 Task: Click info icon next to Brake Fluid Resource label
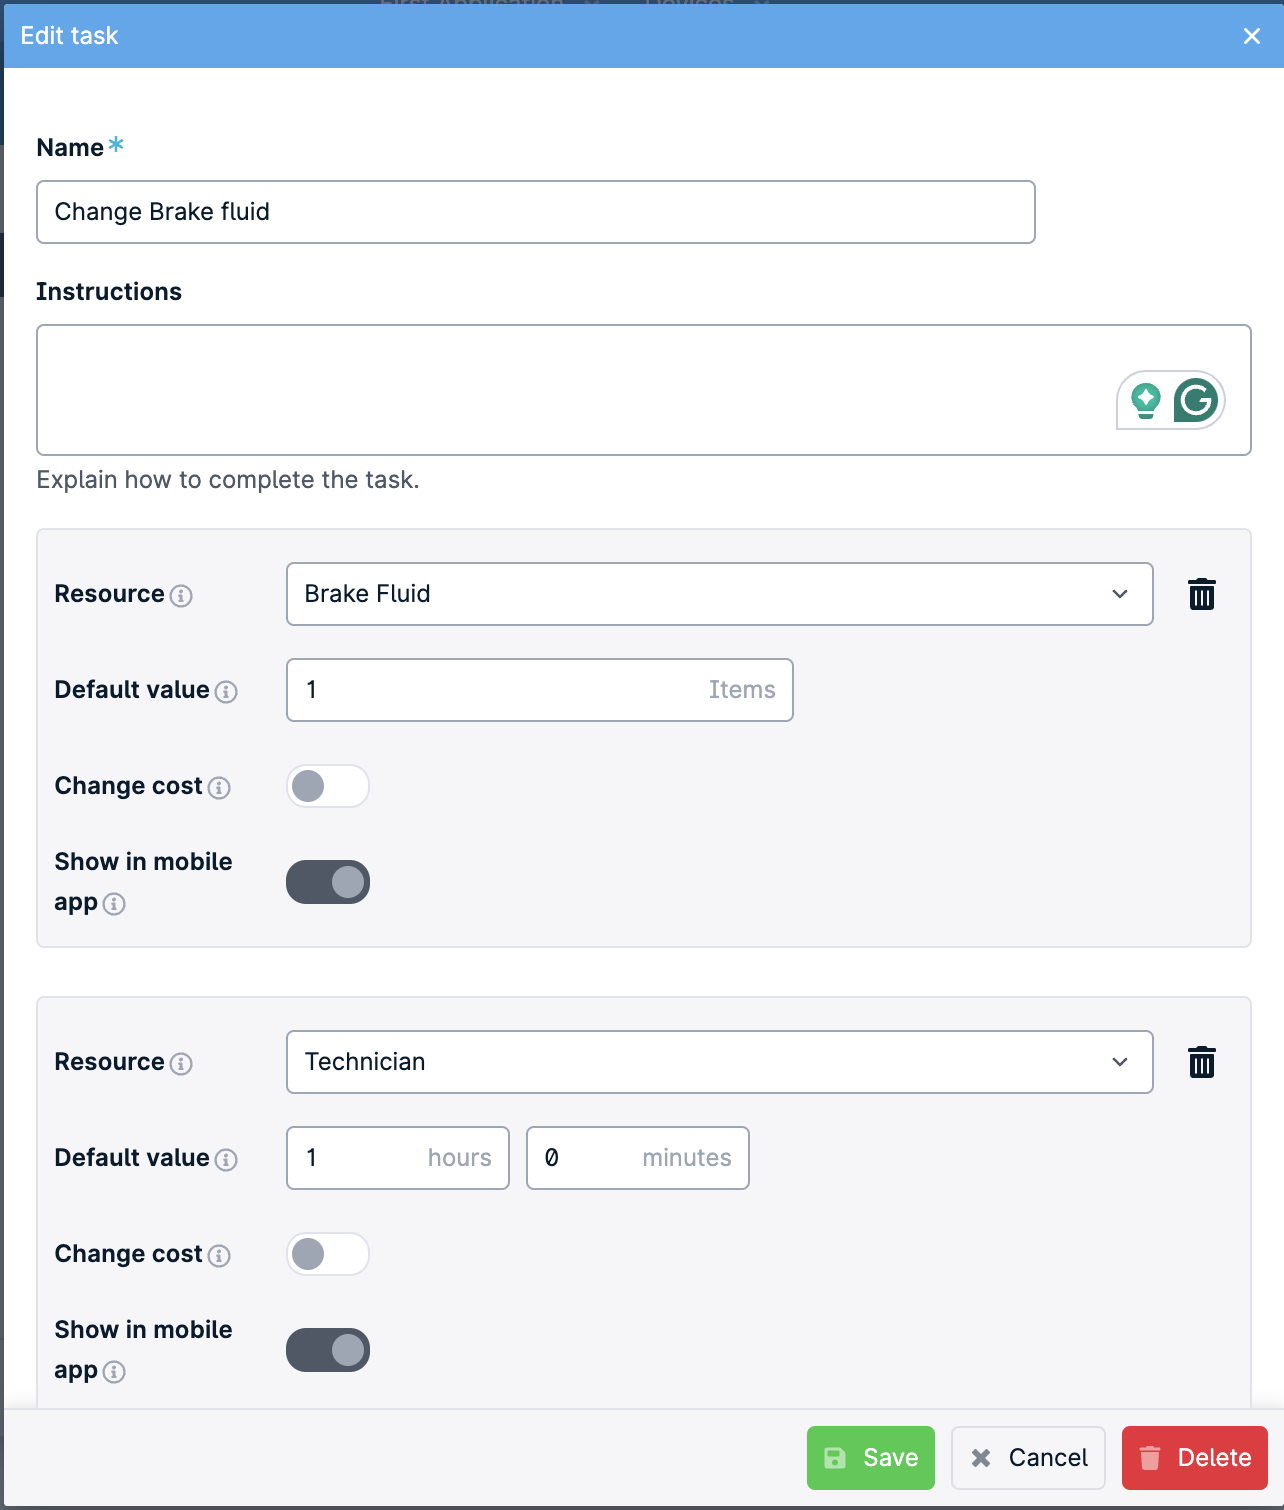click(181, 596)
